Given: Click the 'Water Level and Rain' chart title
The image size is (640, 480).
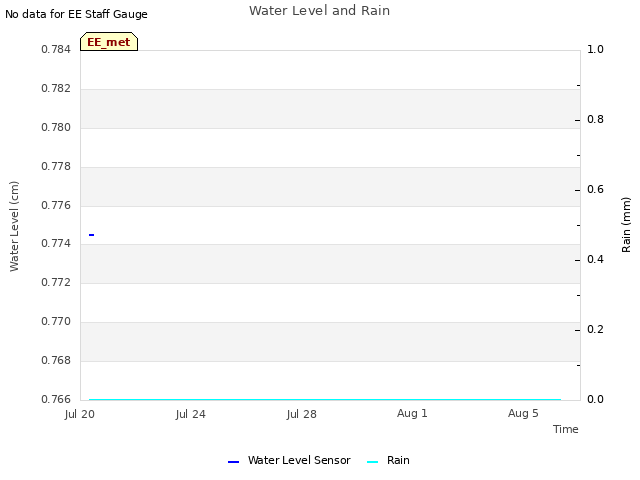Looking at the screenshot, I should 320,11.
